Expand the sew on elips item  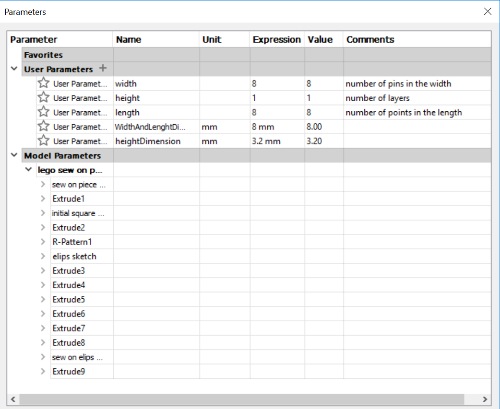coord(43,357)
